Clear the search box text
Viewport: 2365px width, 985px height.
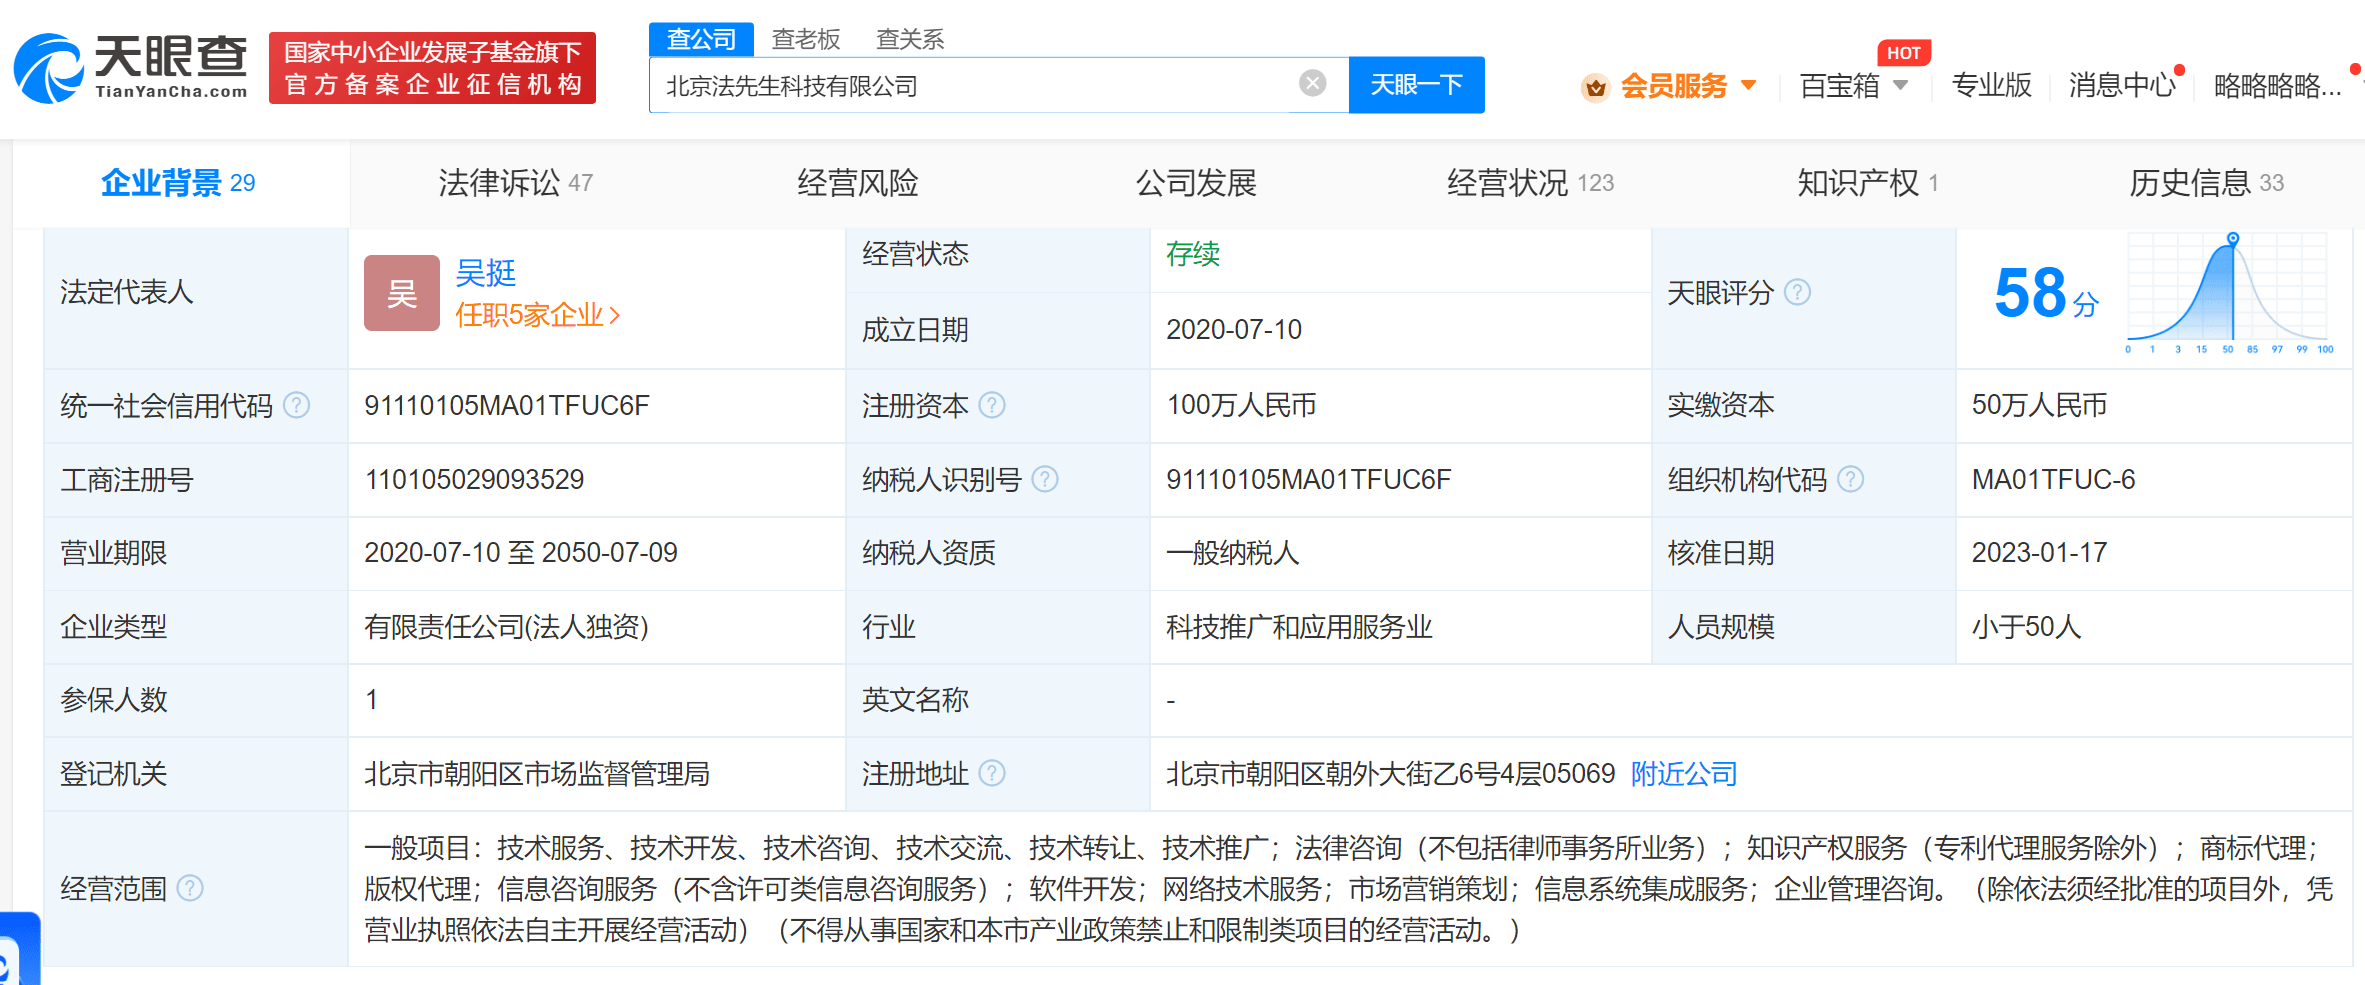(1313, 83)
